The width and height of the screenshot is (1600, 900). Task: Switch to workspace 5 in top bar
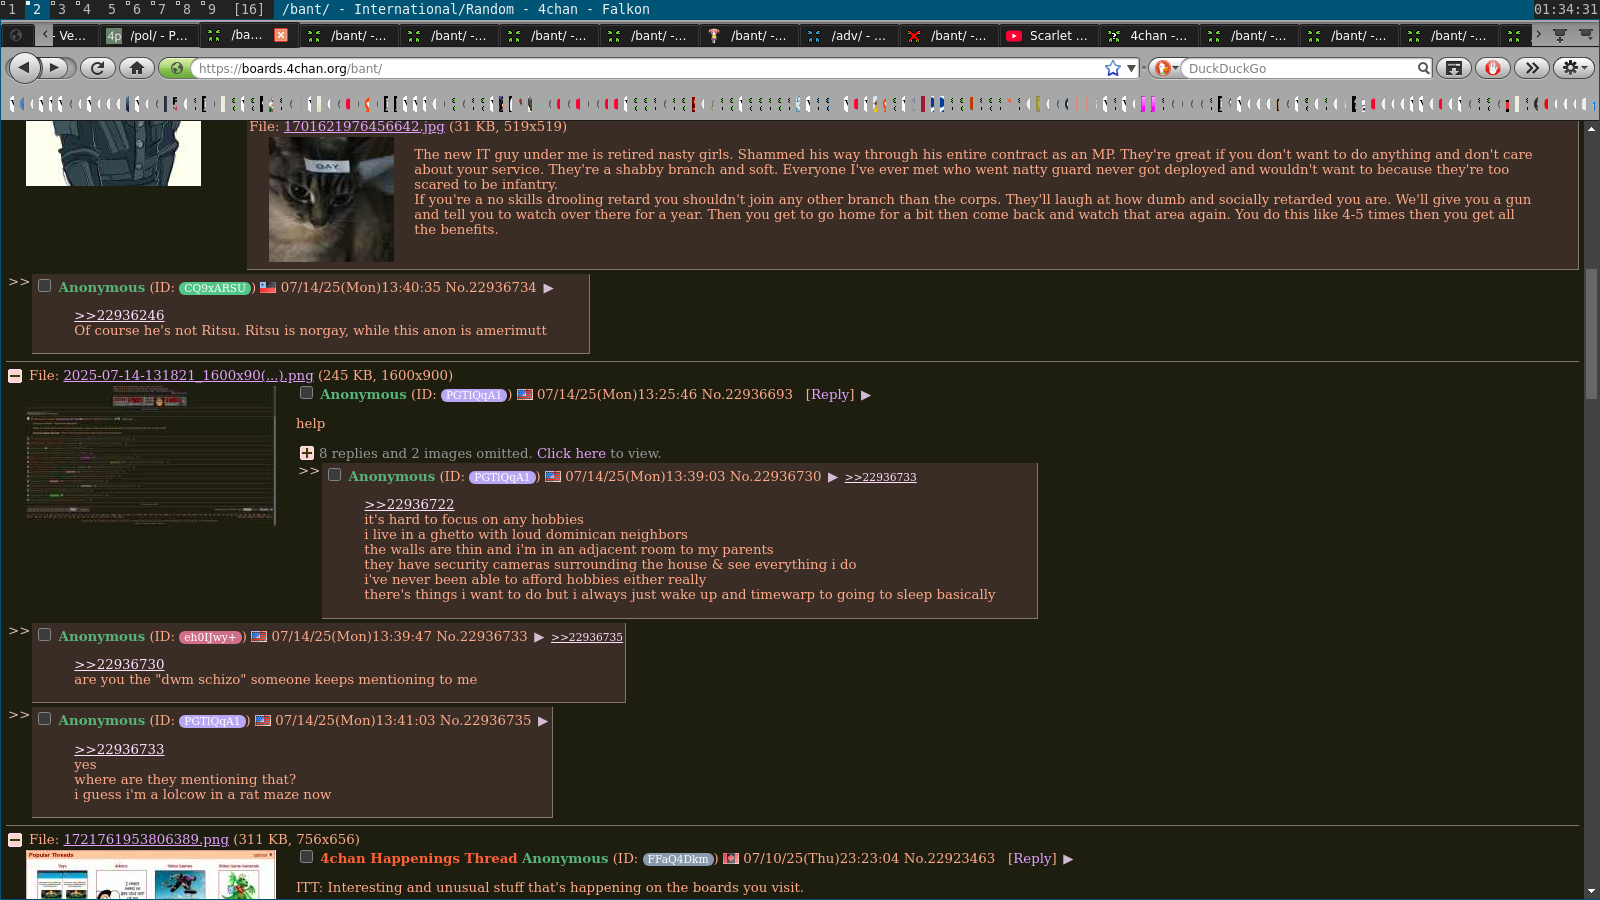112,9
